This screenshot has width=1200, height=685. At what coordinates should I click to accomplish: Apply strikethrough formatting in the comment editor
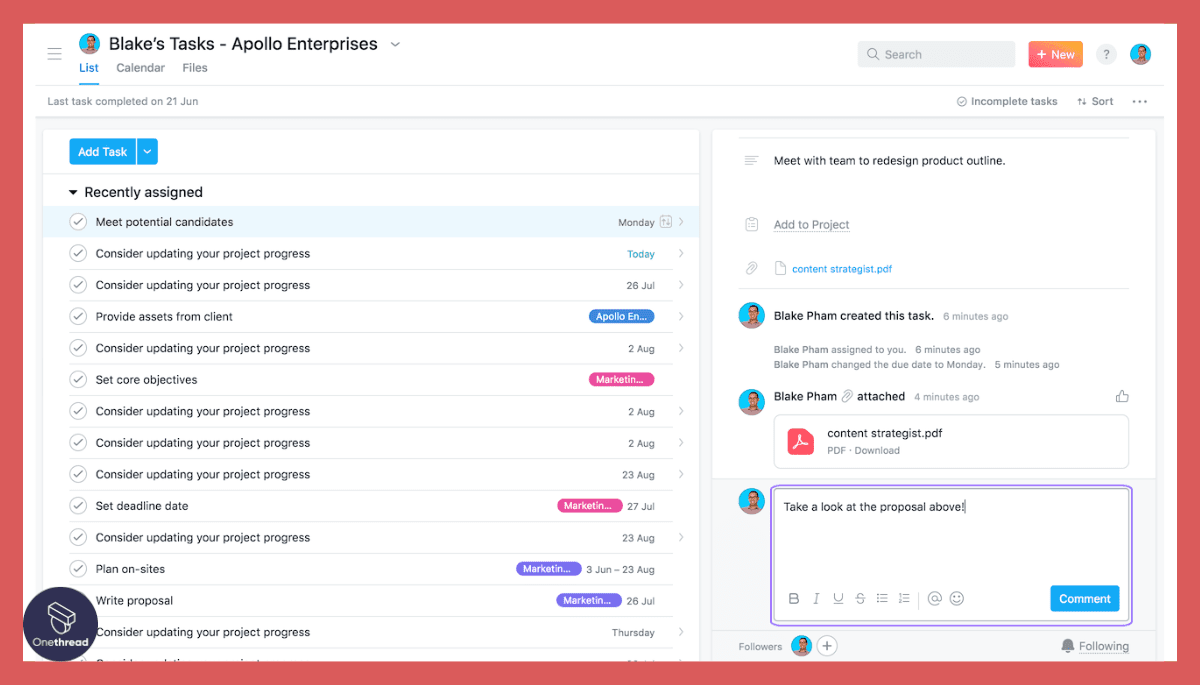click(x=859, y=598)
